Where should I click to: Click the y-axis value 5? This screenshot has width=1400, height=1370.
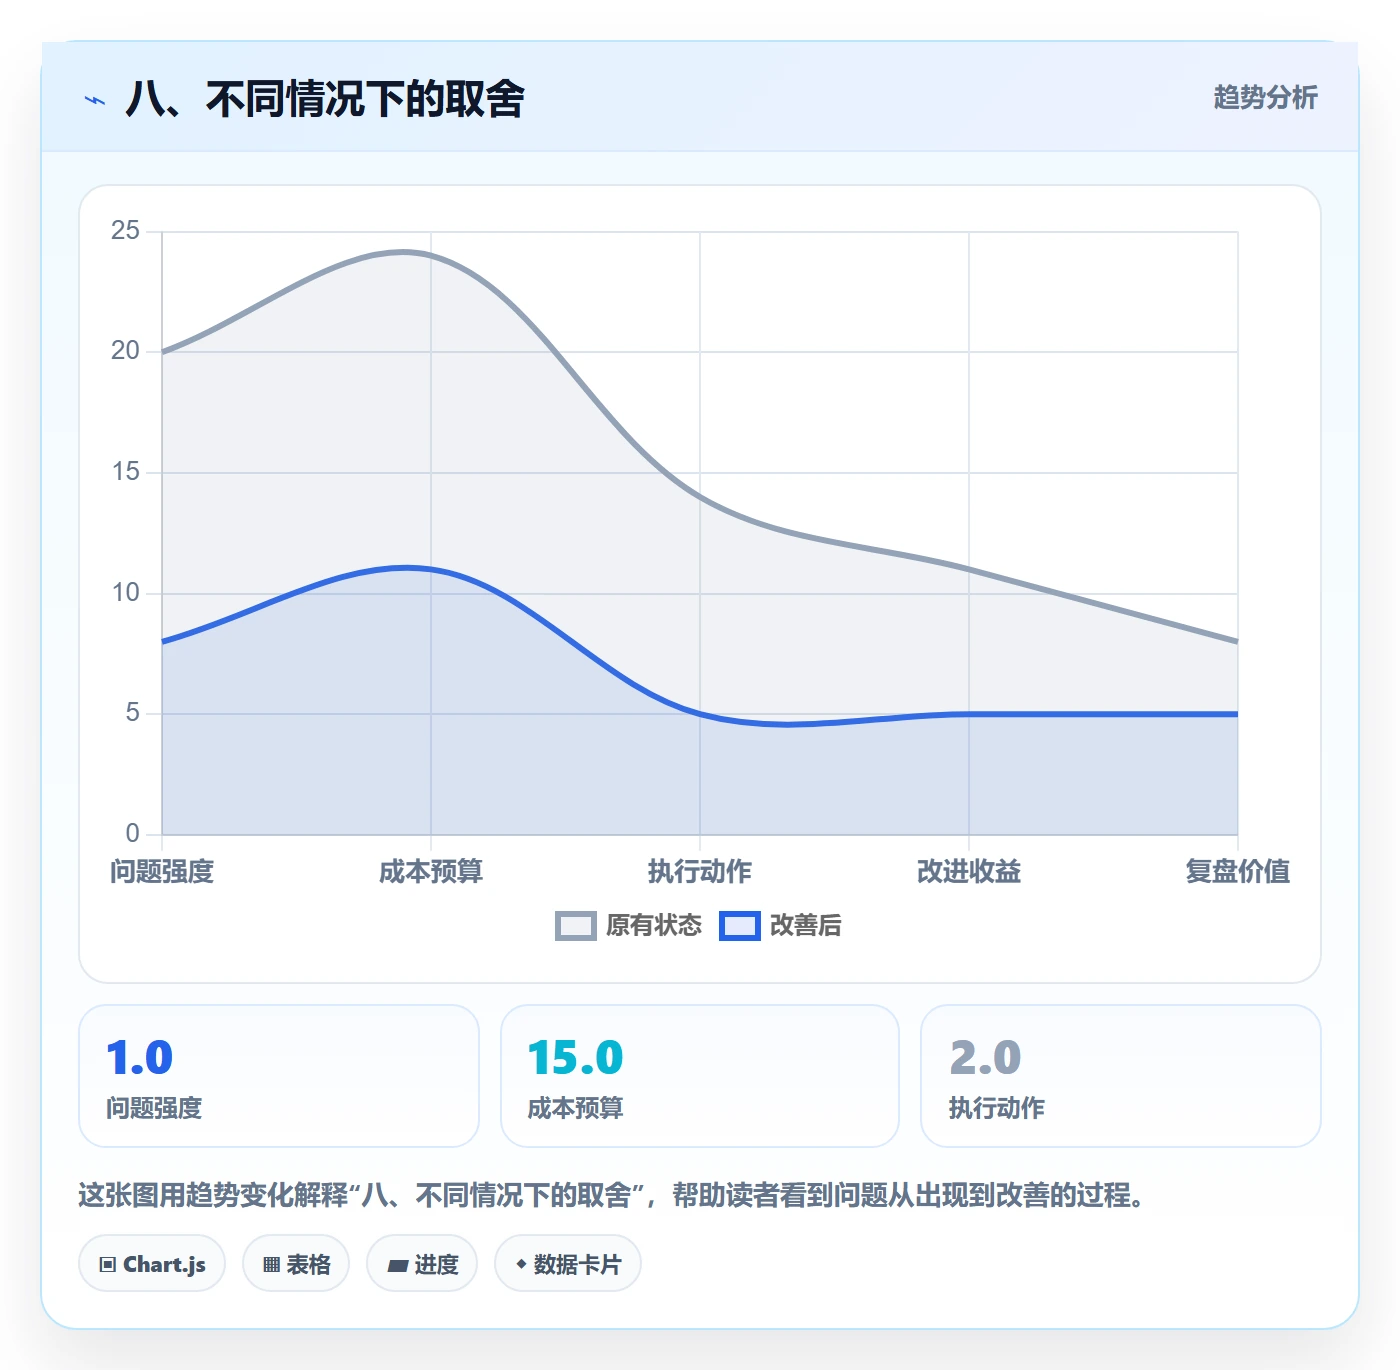point(132,713)
